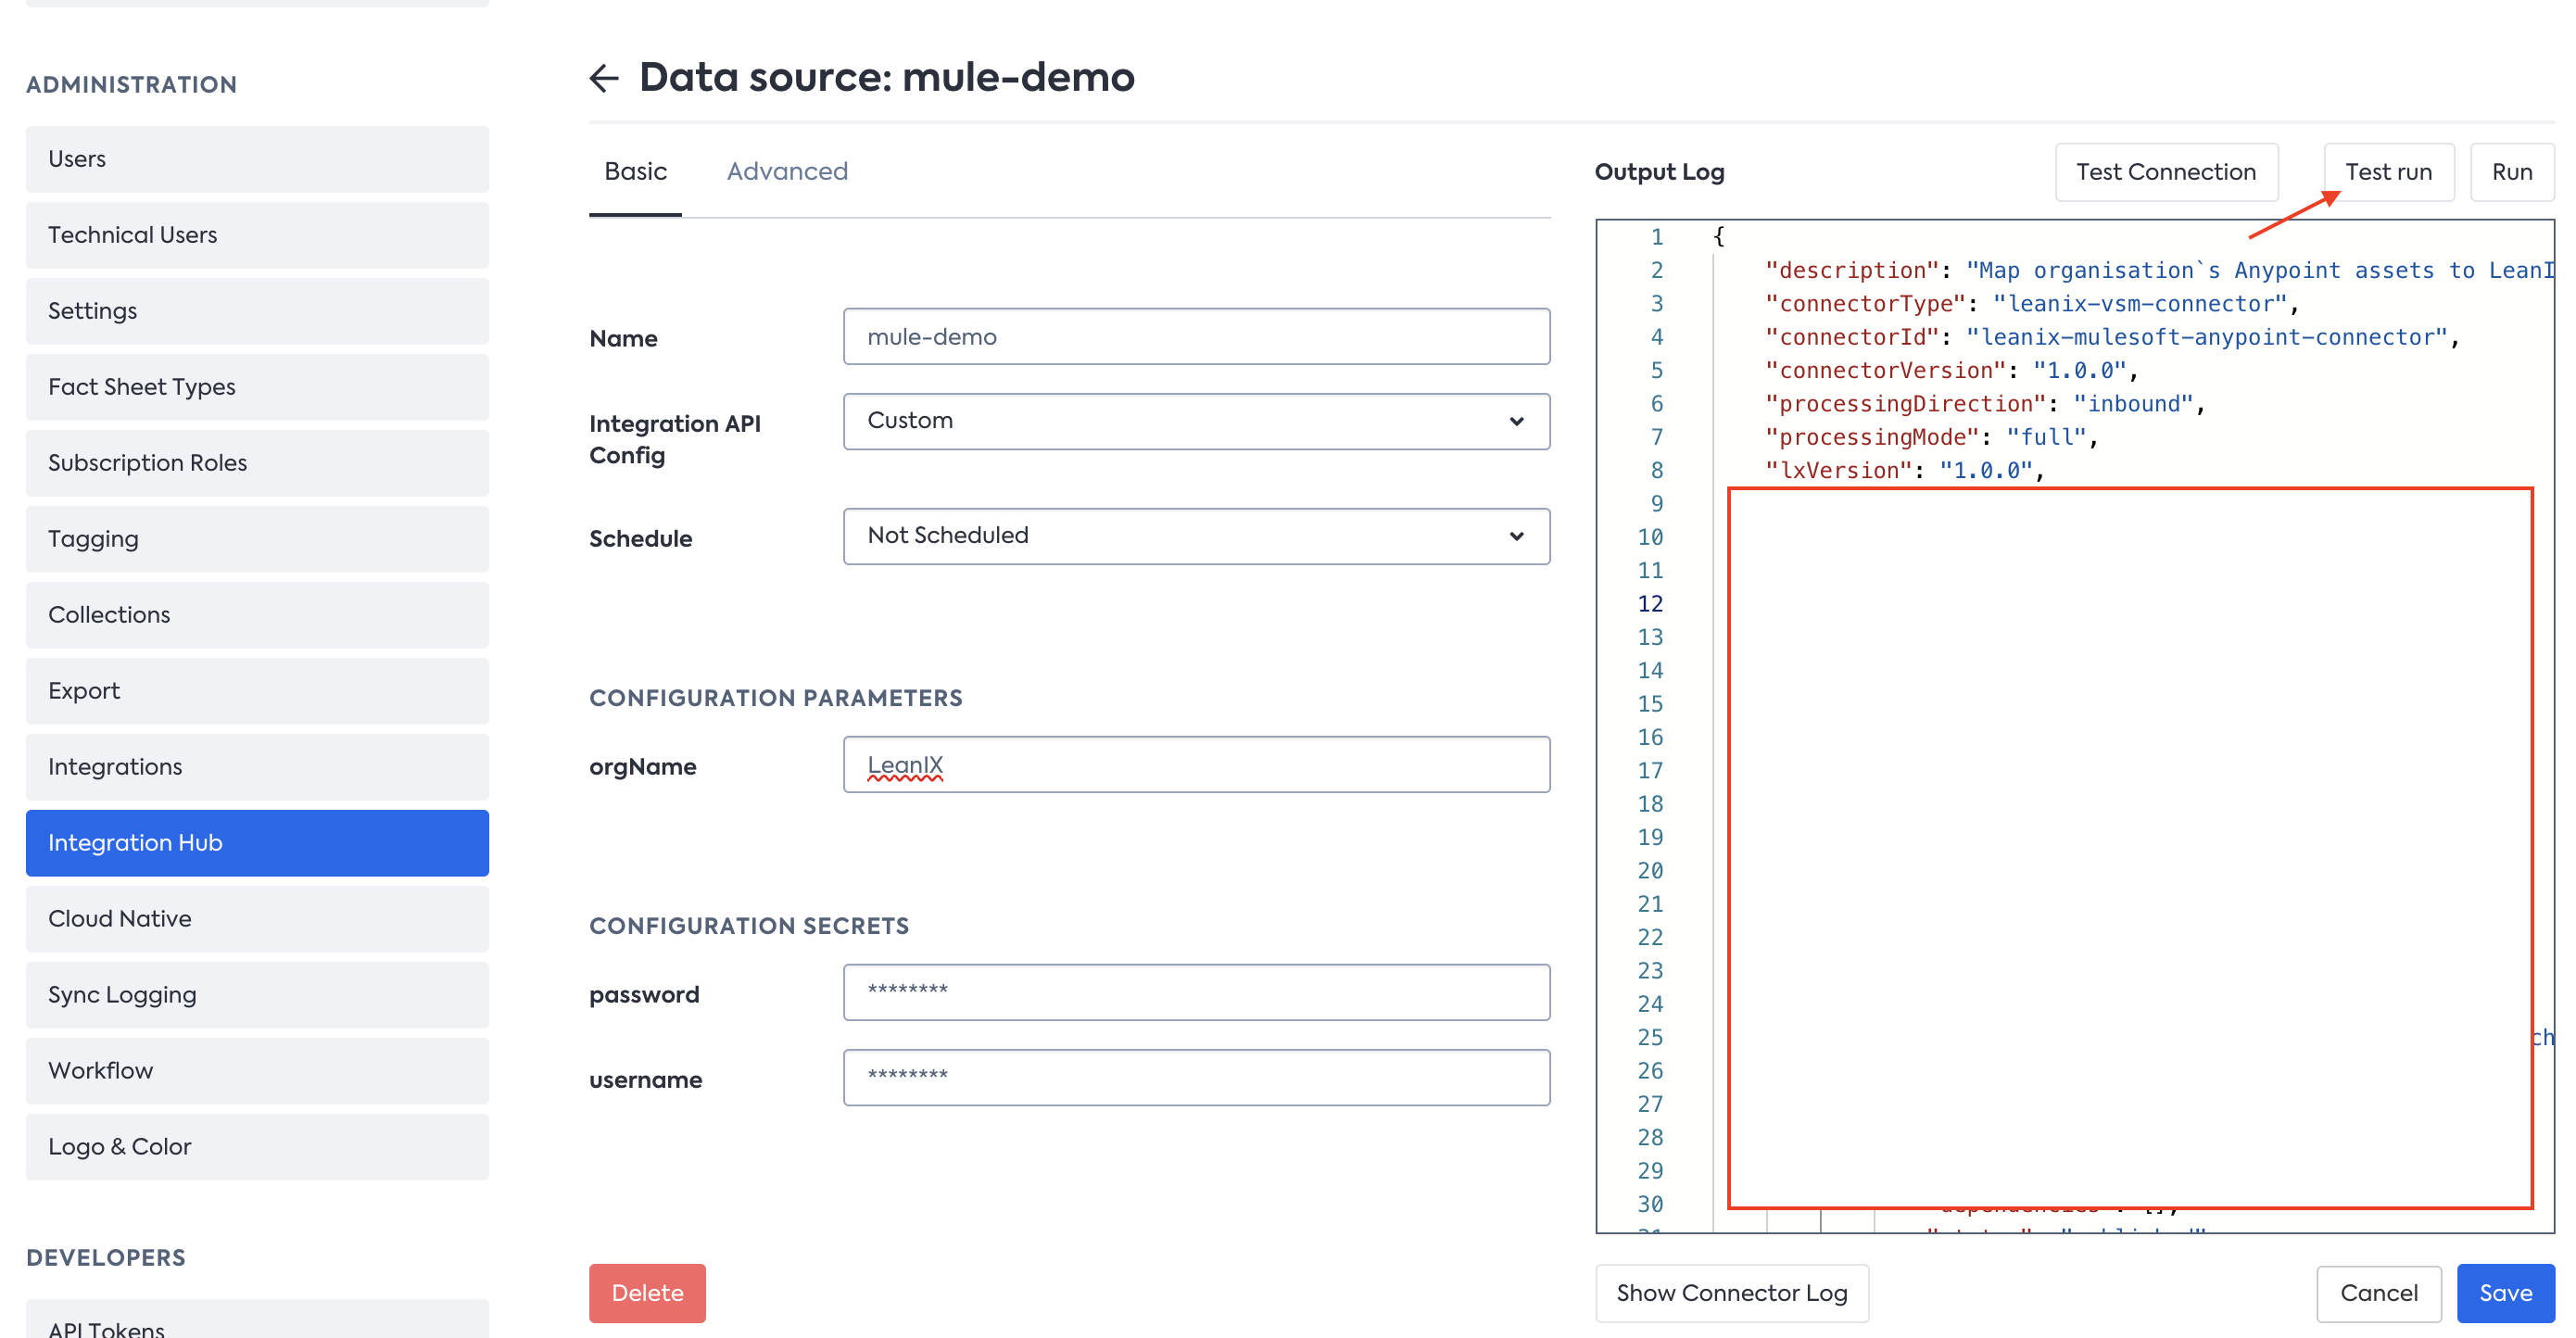The height and width of the screenshot is (1338, 2576).
Task: Open Sync Logging in the sidebar
Action: coord(257,994)
